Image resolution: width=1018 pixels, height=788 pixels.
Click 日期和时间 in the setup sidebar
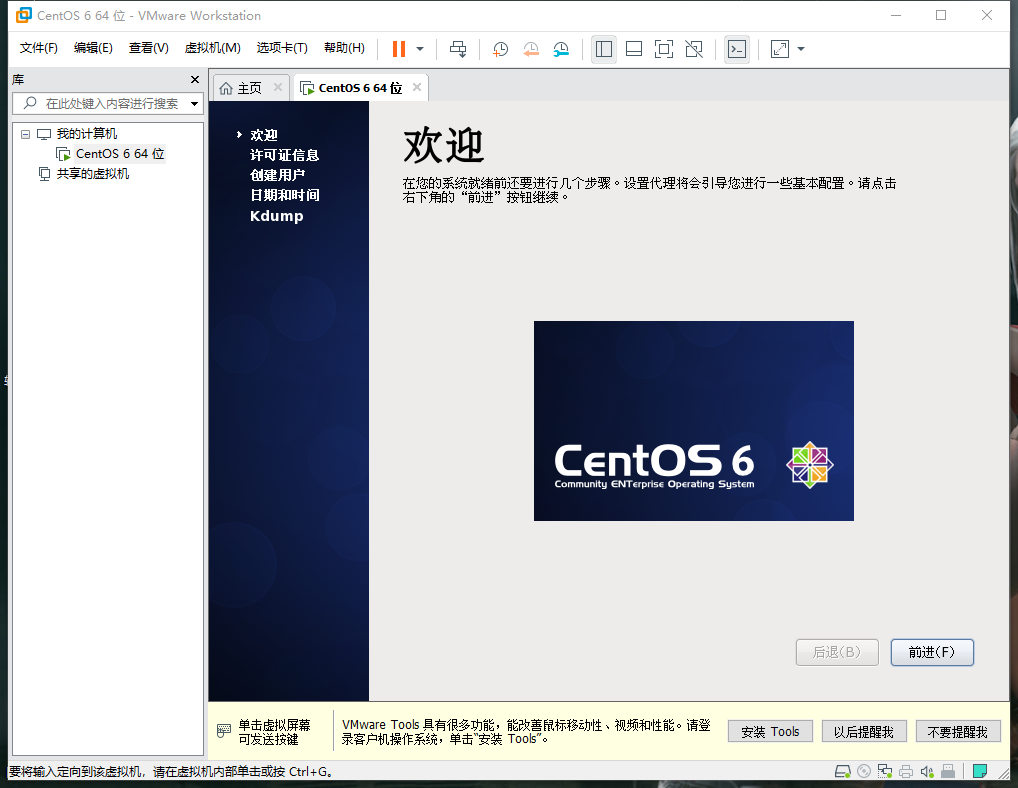tap(284, 195)
